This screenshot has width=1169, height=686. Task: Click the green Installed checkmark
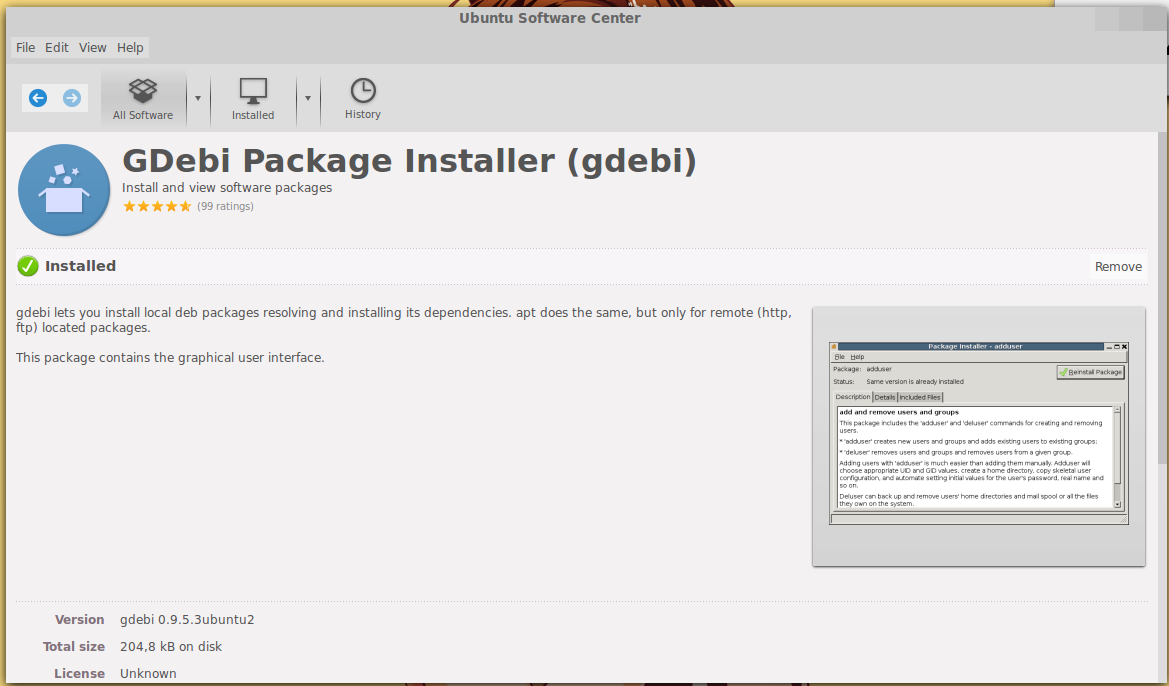click(x=27, y=266)
